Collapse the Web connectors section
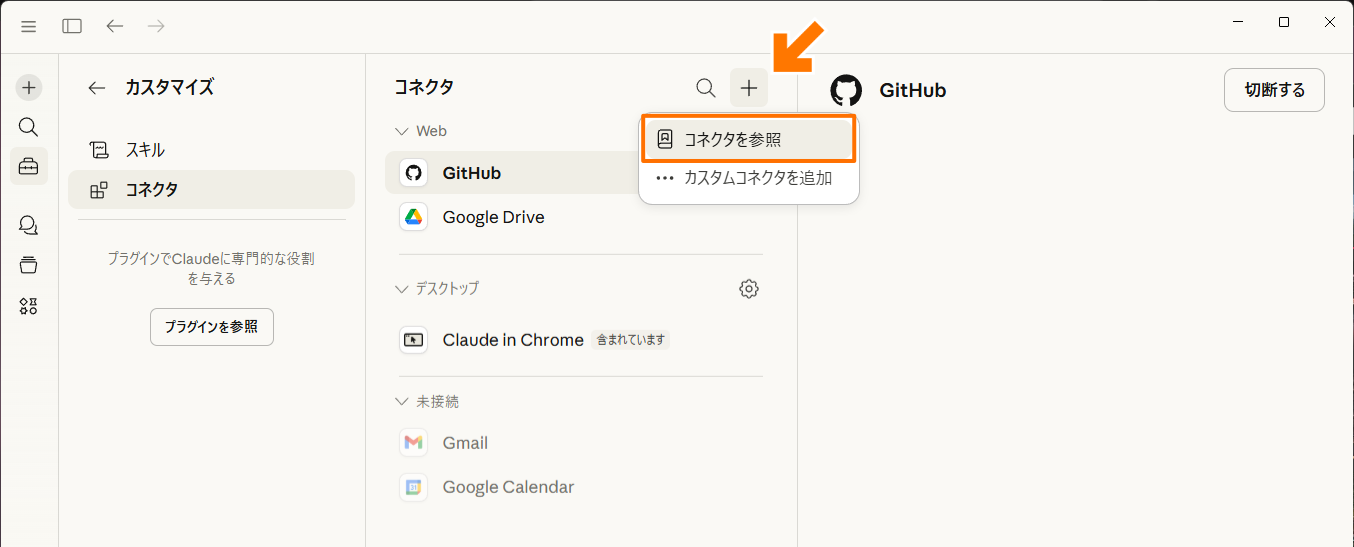1354x547 pixels. click(x=402, y=131)
